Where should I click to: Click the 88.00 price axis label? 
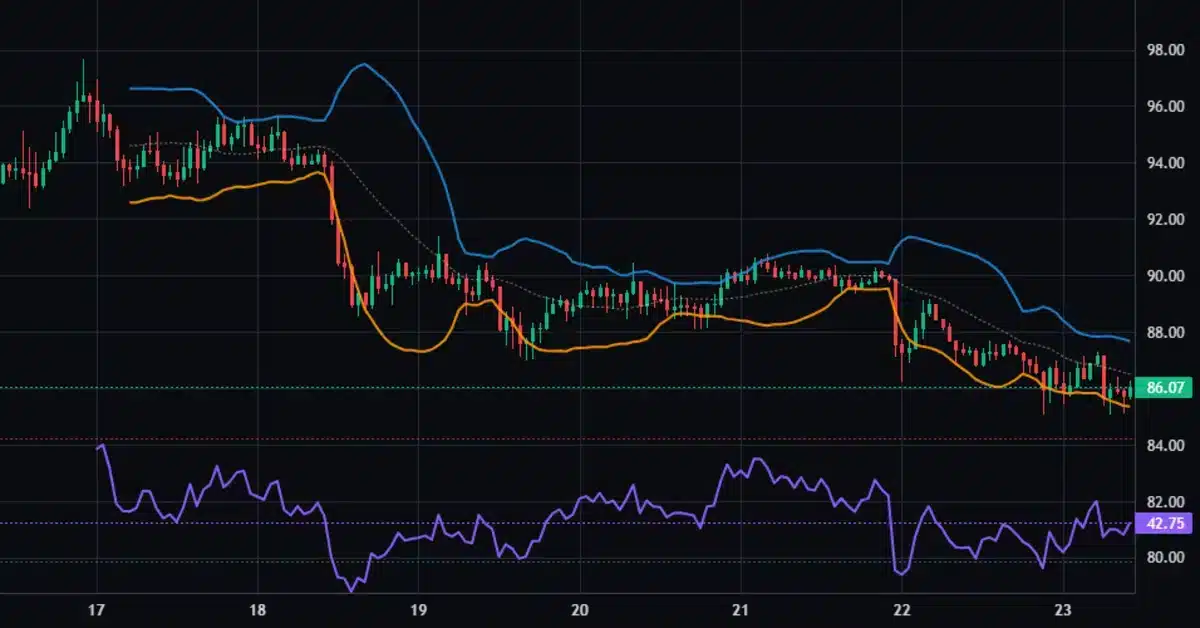tap(1165, 332)
